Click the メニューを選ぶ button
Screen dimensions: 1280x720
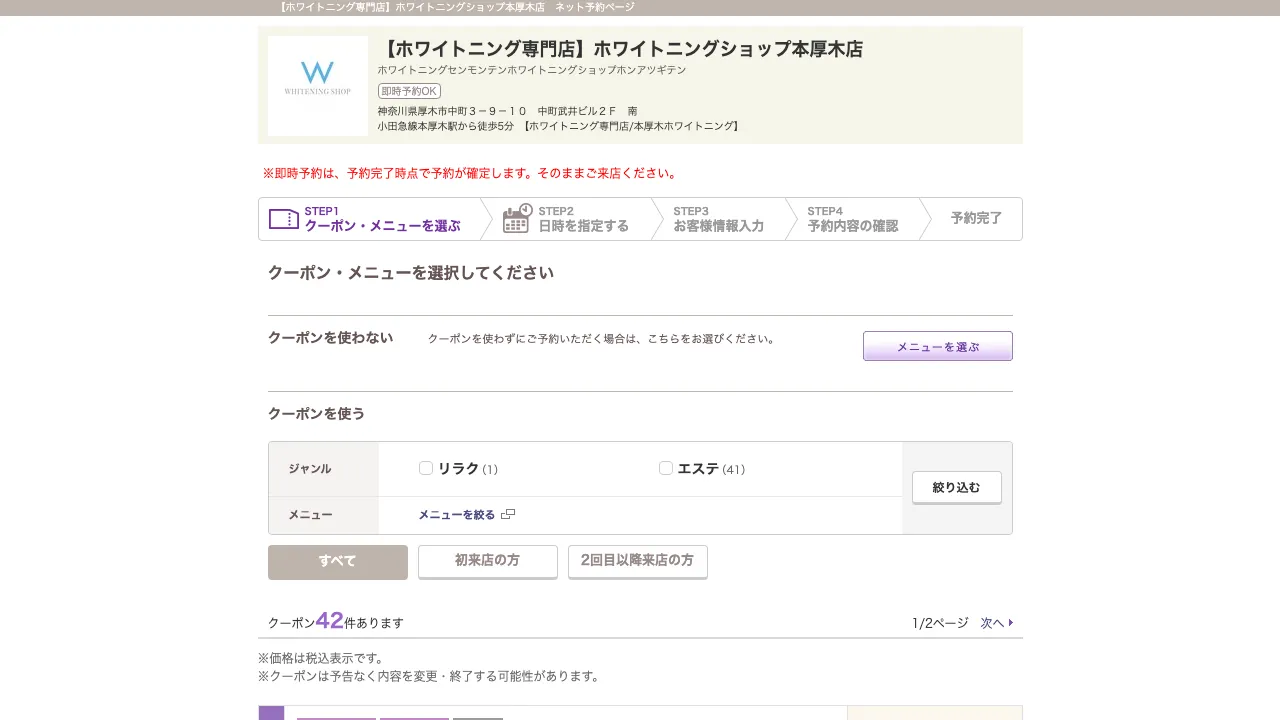[938, 346]
